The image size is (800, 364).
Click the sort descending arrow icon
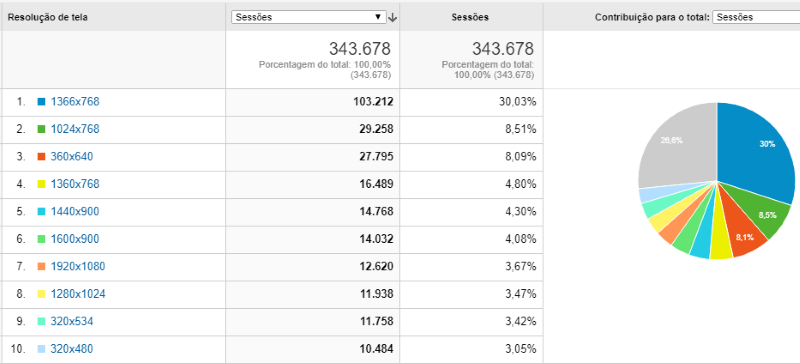tap(392, 17)
